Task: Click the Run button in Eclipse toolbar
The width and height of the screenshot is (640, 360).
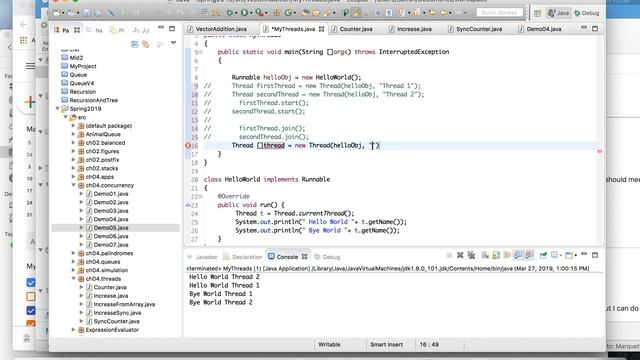Action: 244,13
